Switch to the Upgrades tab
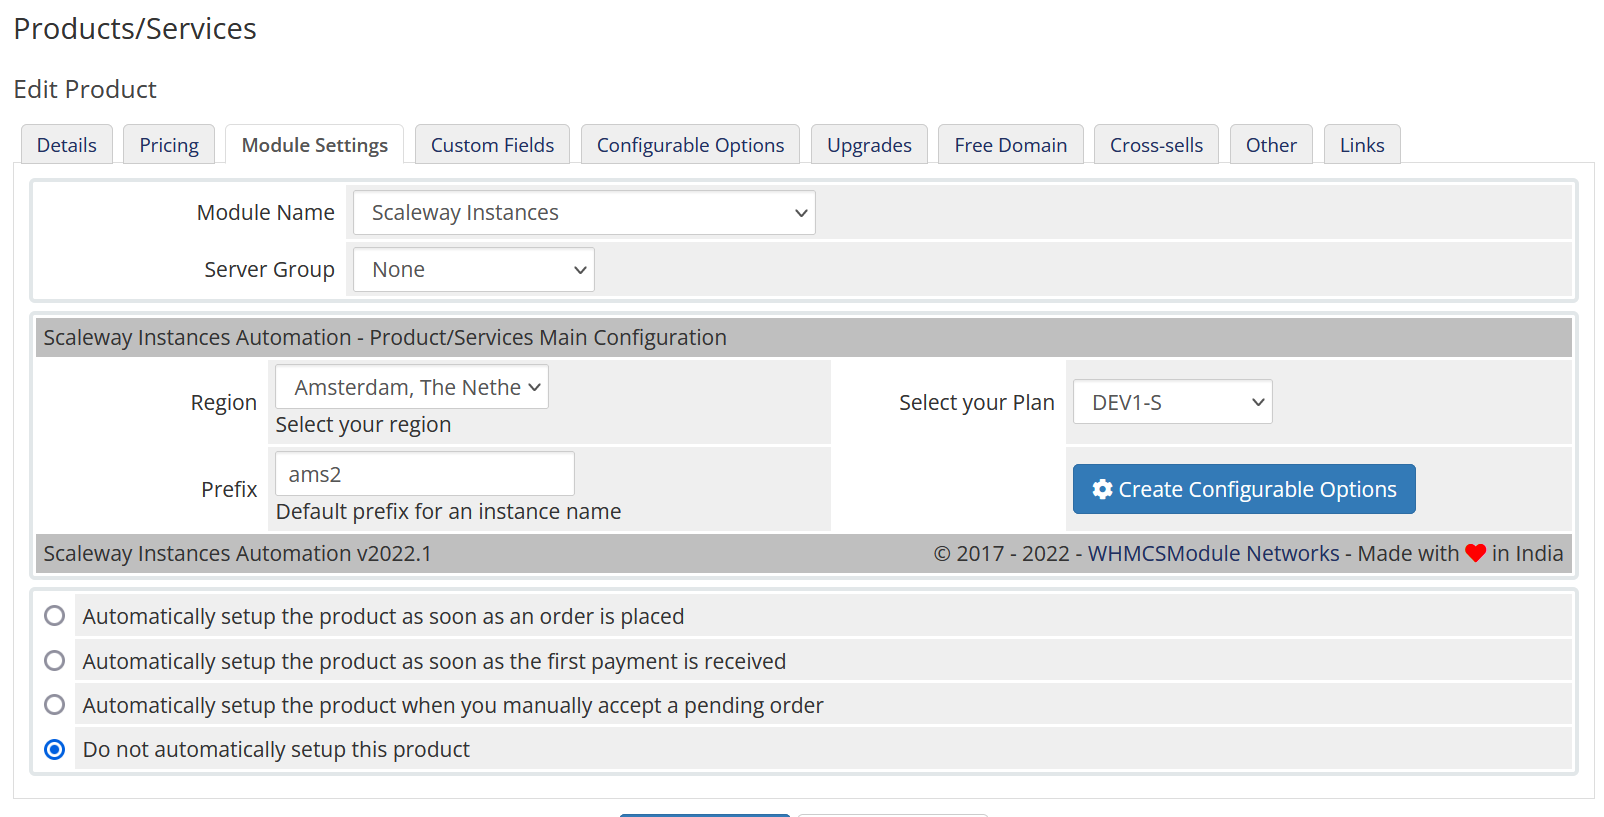Screen dimensions: 1604x817 click(x=869, y=145)
